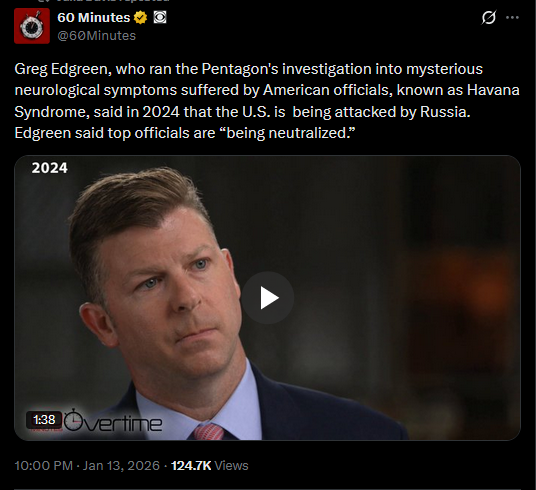
Task: Click the Overtime logo in the video
Action: pos(113,421)
